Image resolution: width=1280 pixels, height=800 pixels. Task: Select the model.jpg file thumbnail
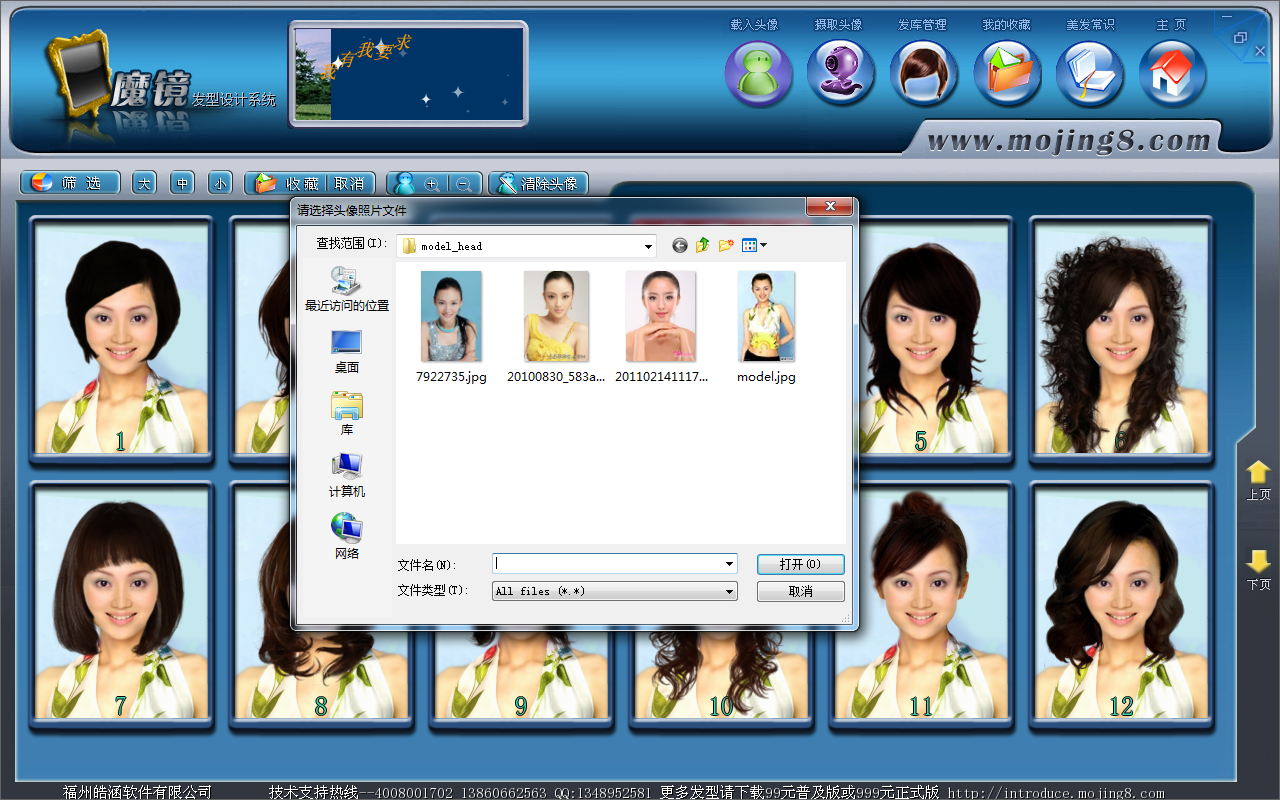tap(766, 317)
